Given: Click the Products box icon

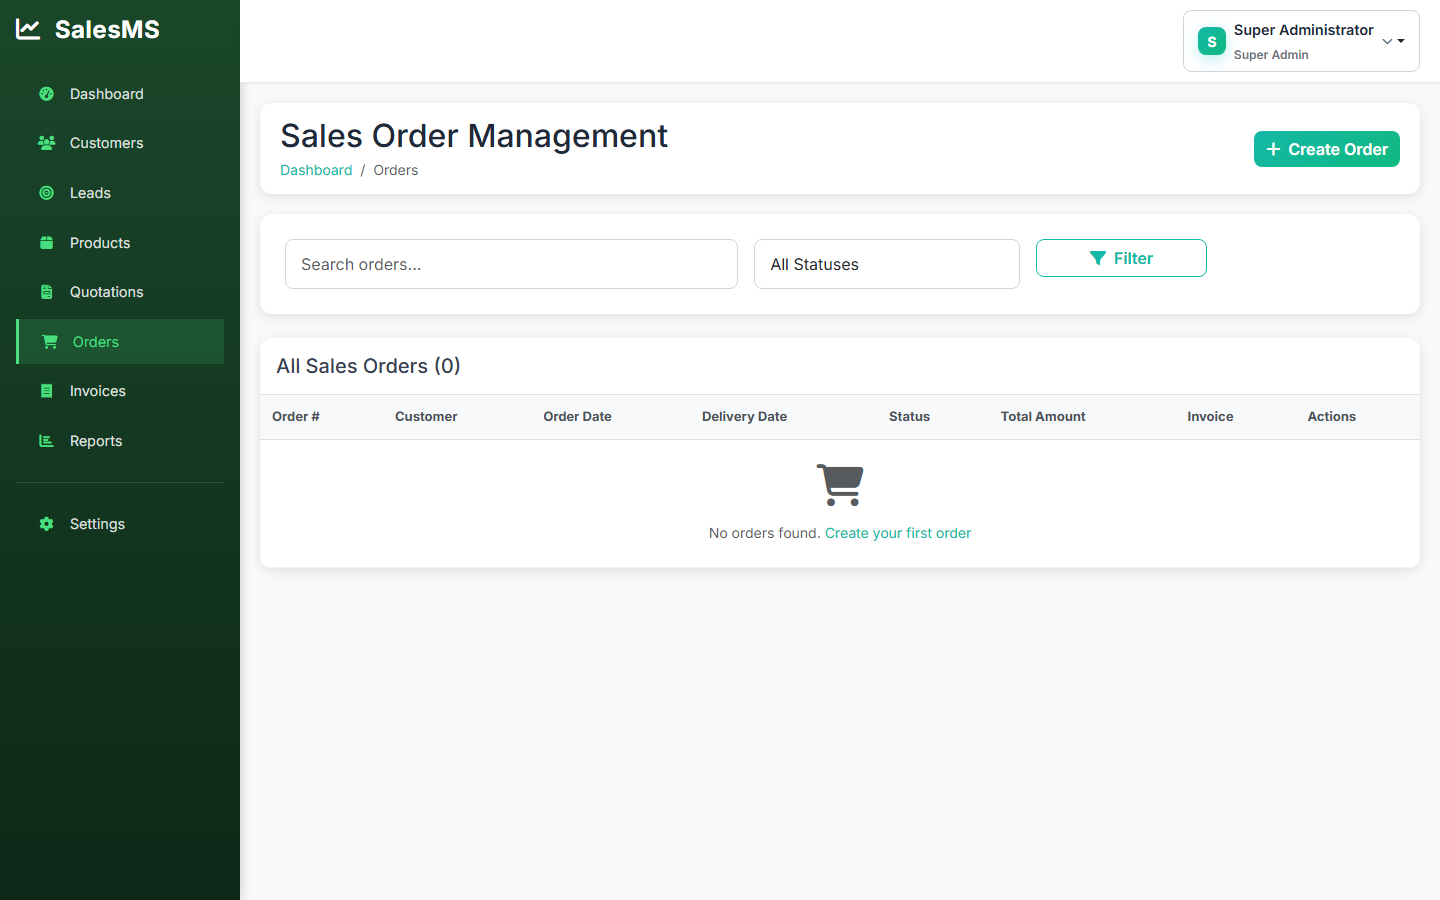Looking at the screenshot, I should (x=46, y=243).
